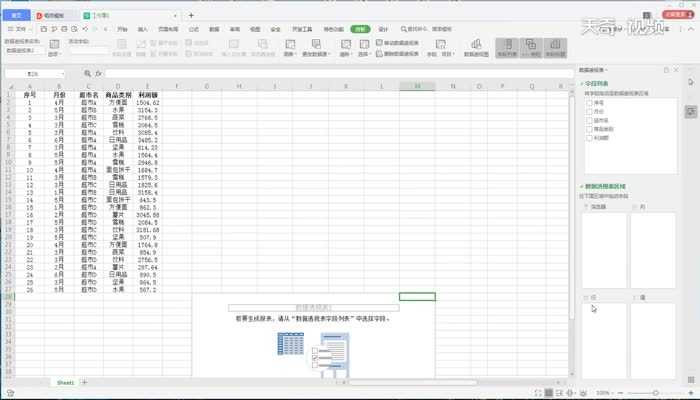Open the 设计 ribbon tab
Viewport: 700px width, 400px height.
(x=383, y=30)
